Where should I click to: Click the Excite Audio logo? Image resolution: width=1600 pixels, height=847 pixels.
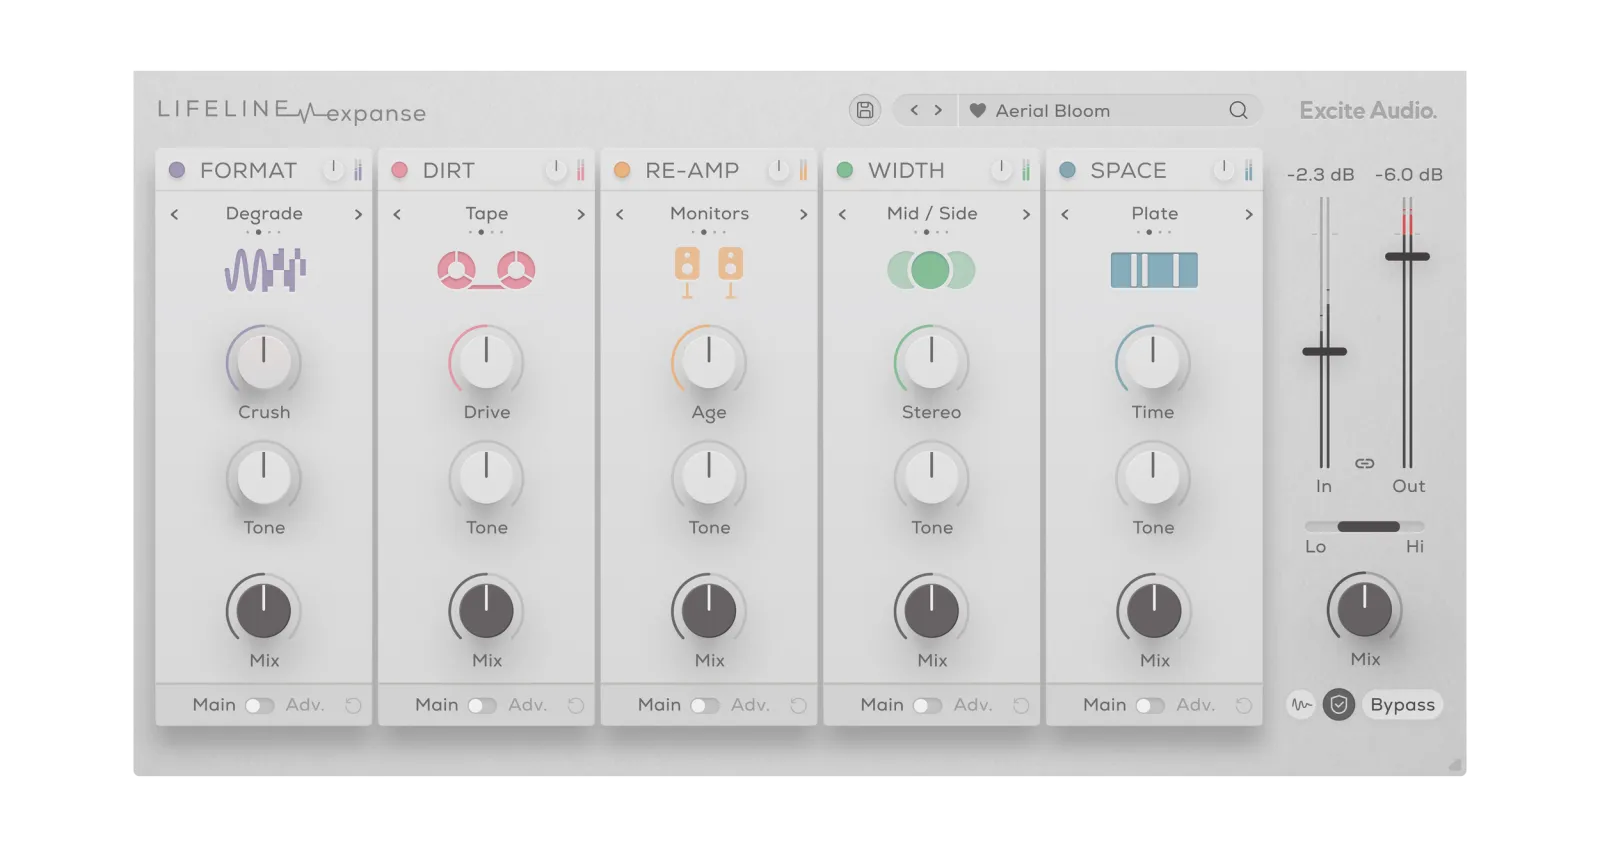[x=1368, y=110]
